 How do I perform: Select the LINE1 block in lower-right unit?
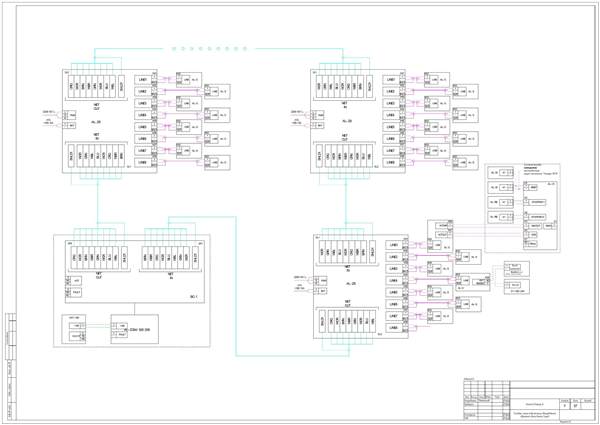394,245
